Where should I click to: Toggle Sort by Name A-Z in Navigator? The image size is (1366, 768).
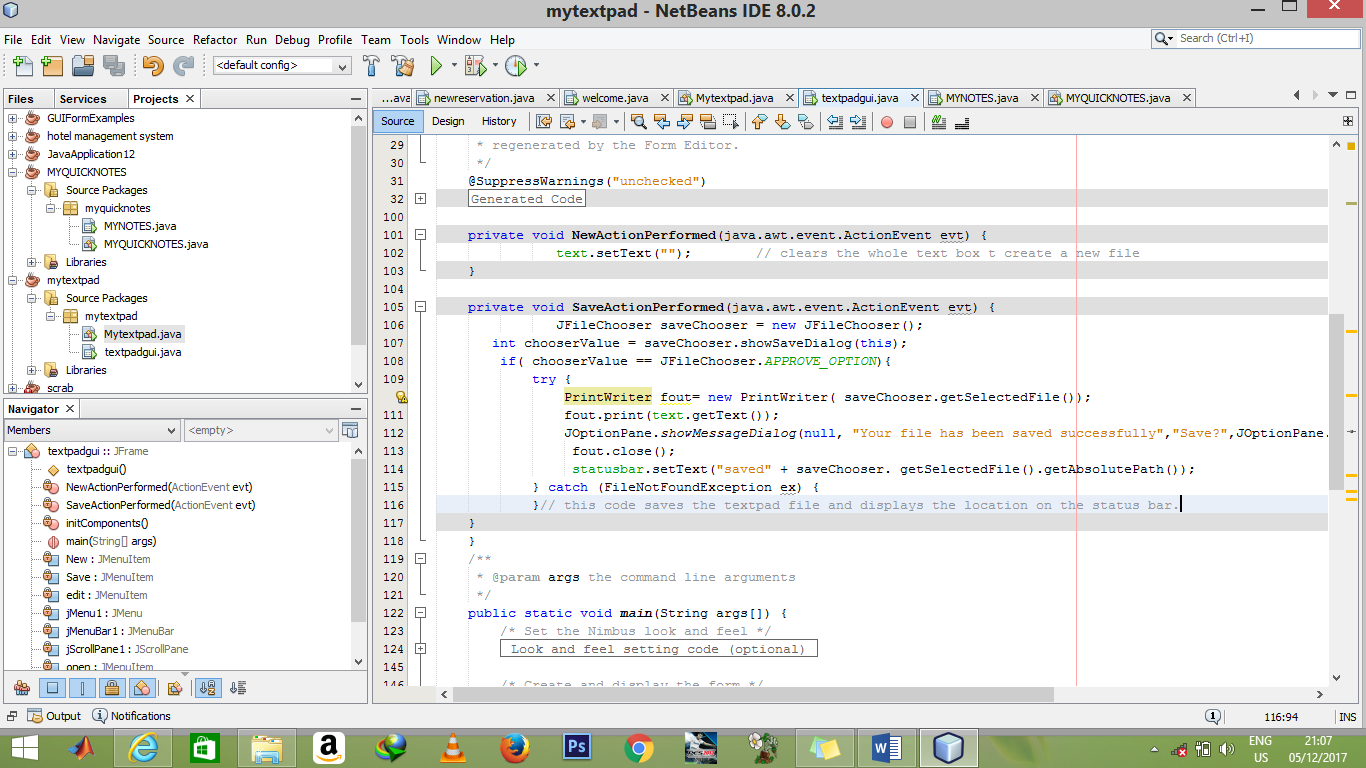pyautogui.click(x=208, y=688)
